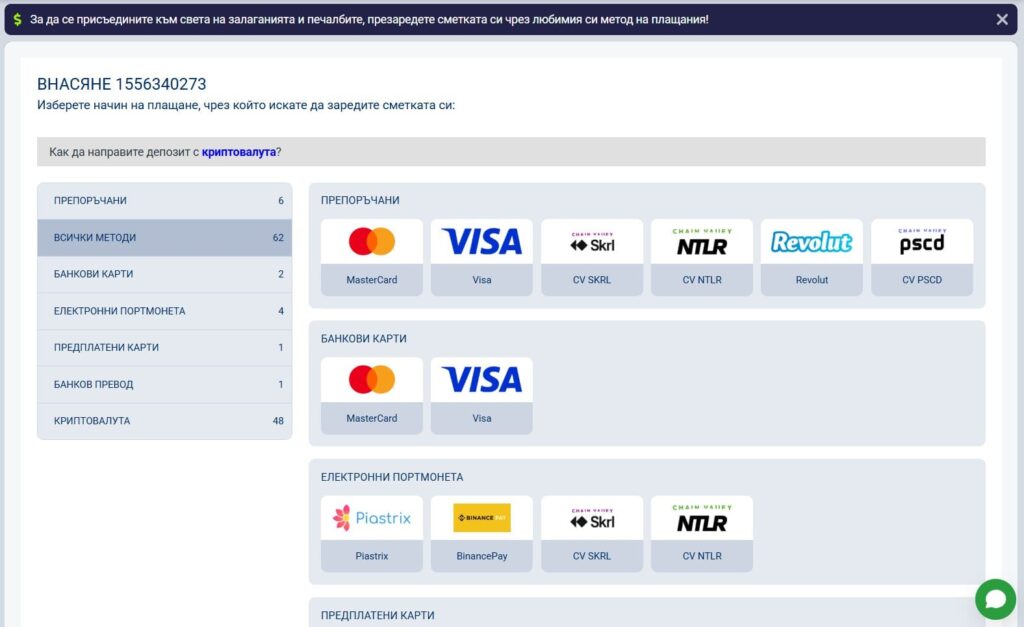
Task: Select MasterCard in the Препоръчани section
Action: [372, 257]
